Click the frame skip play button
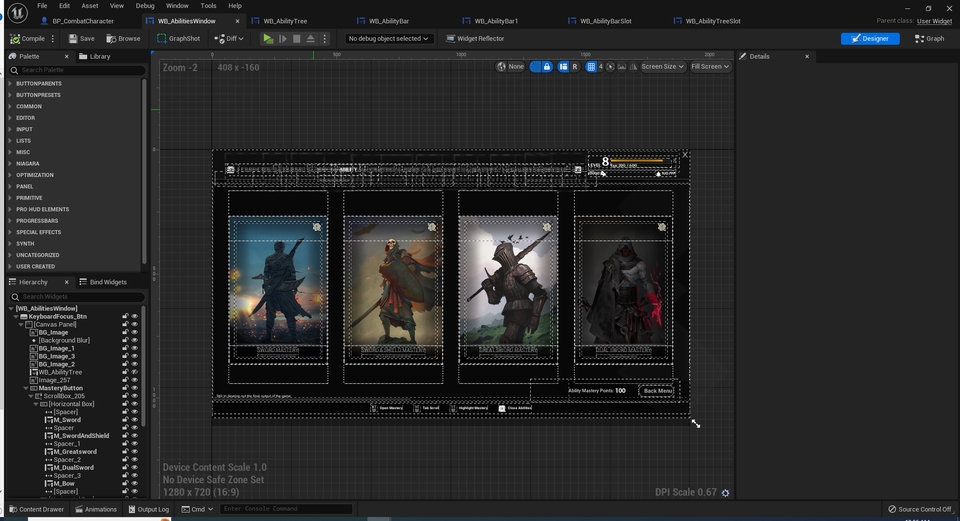The image size is (960, 521). pyautogui.click(x=282, y=39)
